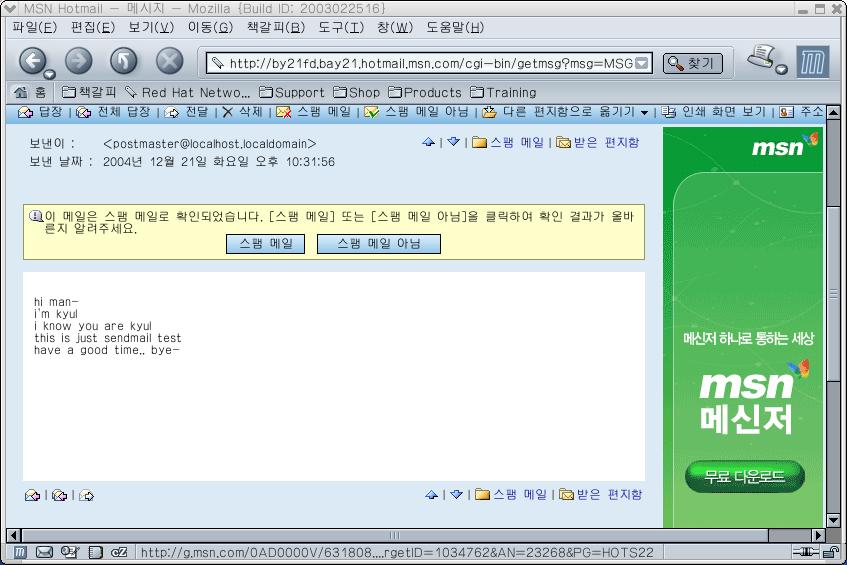Confirm junk with yellow box 스팸 메일 button
The image size is (847, 565).
click(x=265, y=244)
